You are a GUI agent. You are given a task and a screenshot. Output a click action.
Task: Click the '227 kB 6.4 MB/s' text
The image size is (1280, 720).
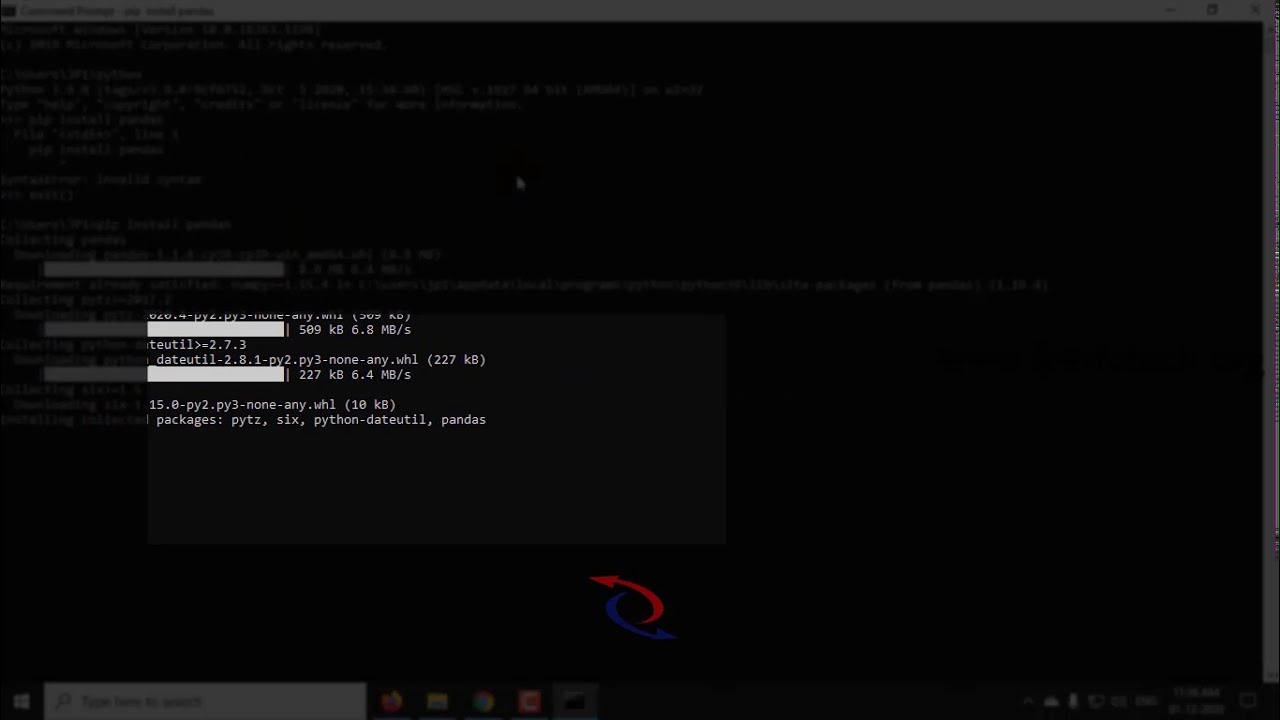point(355,375)
